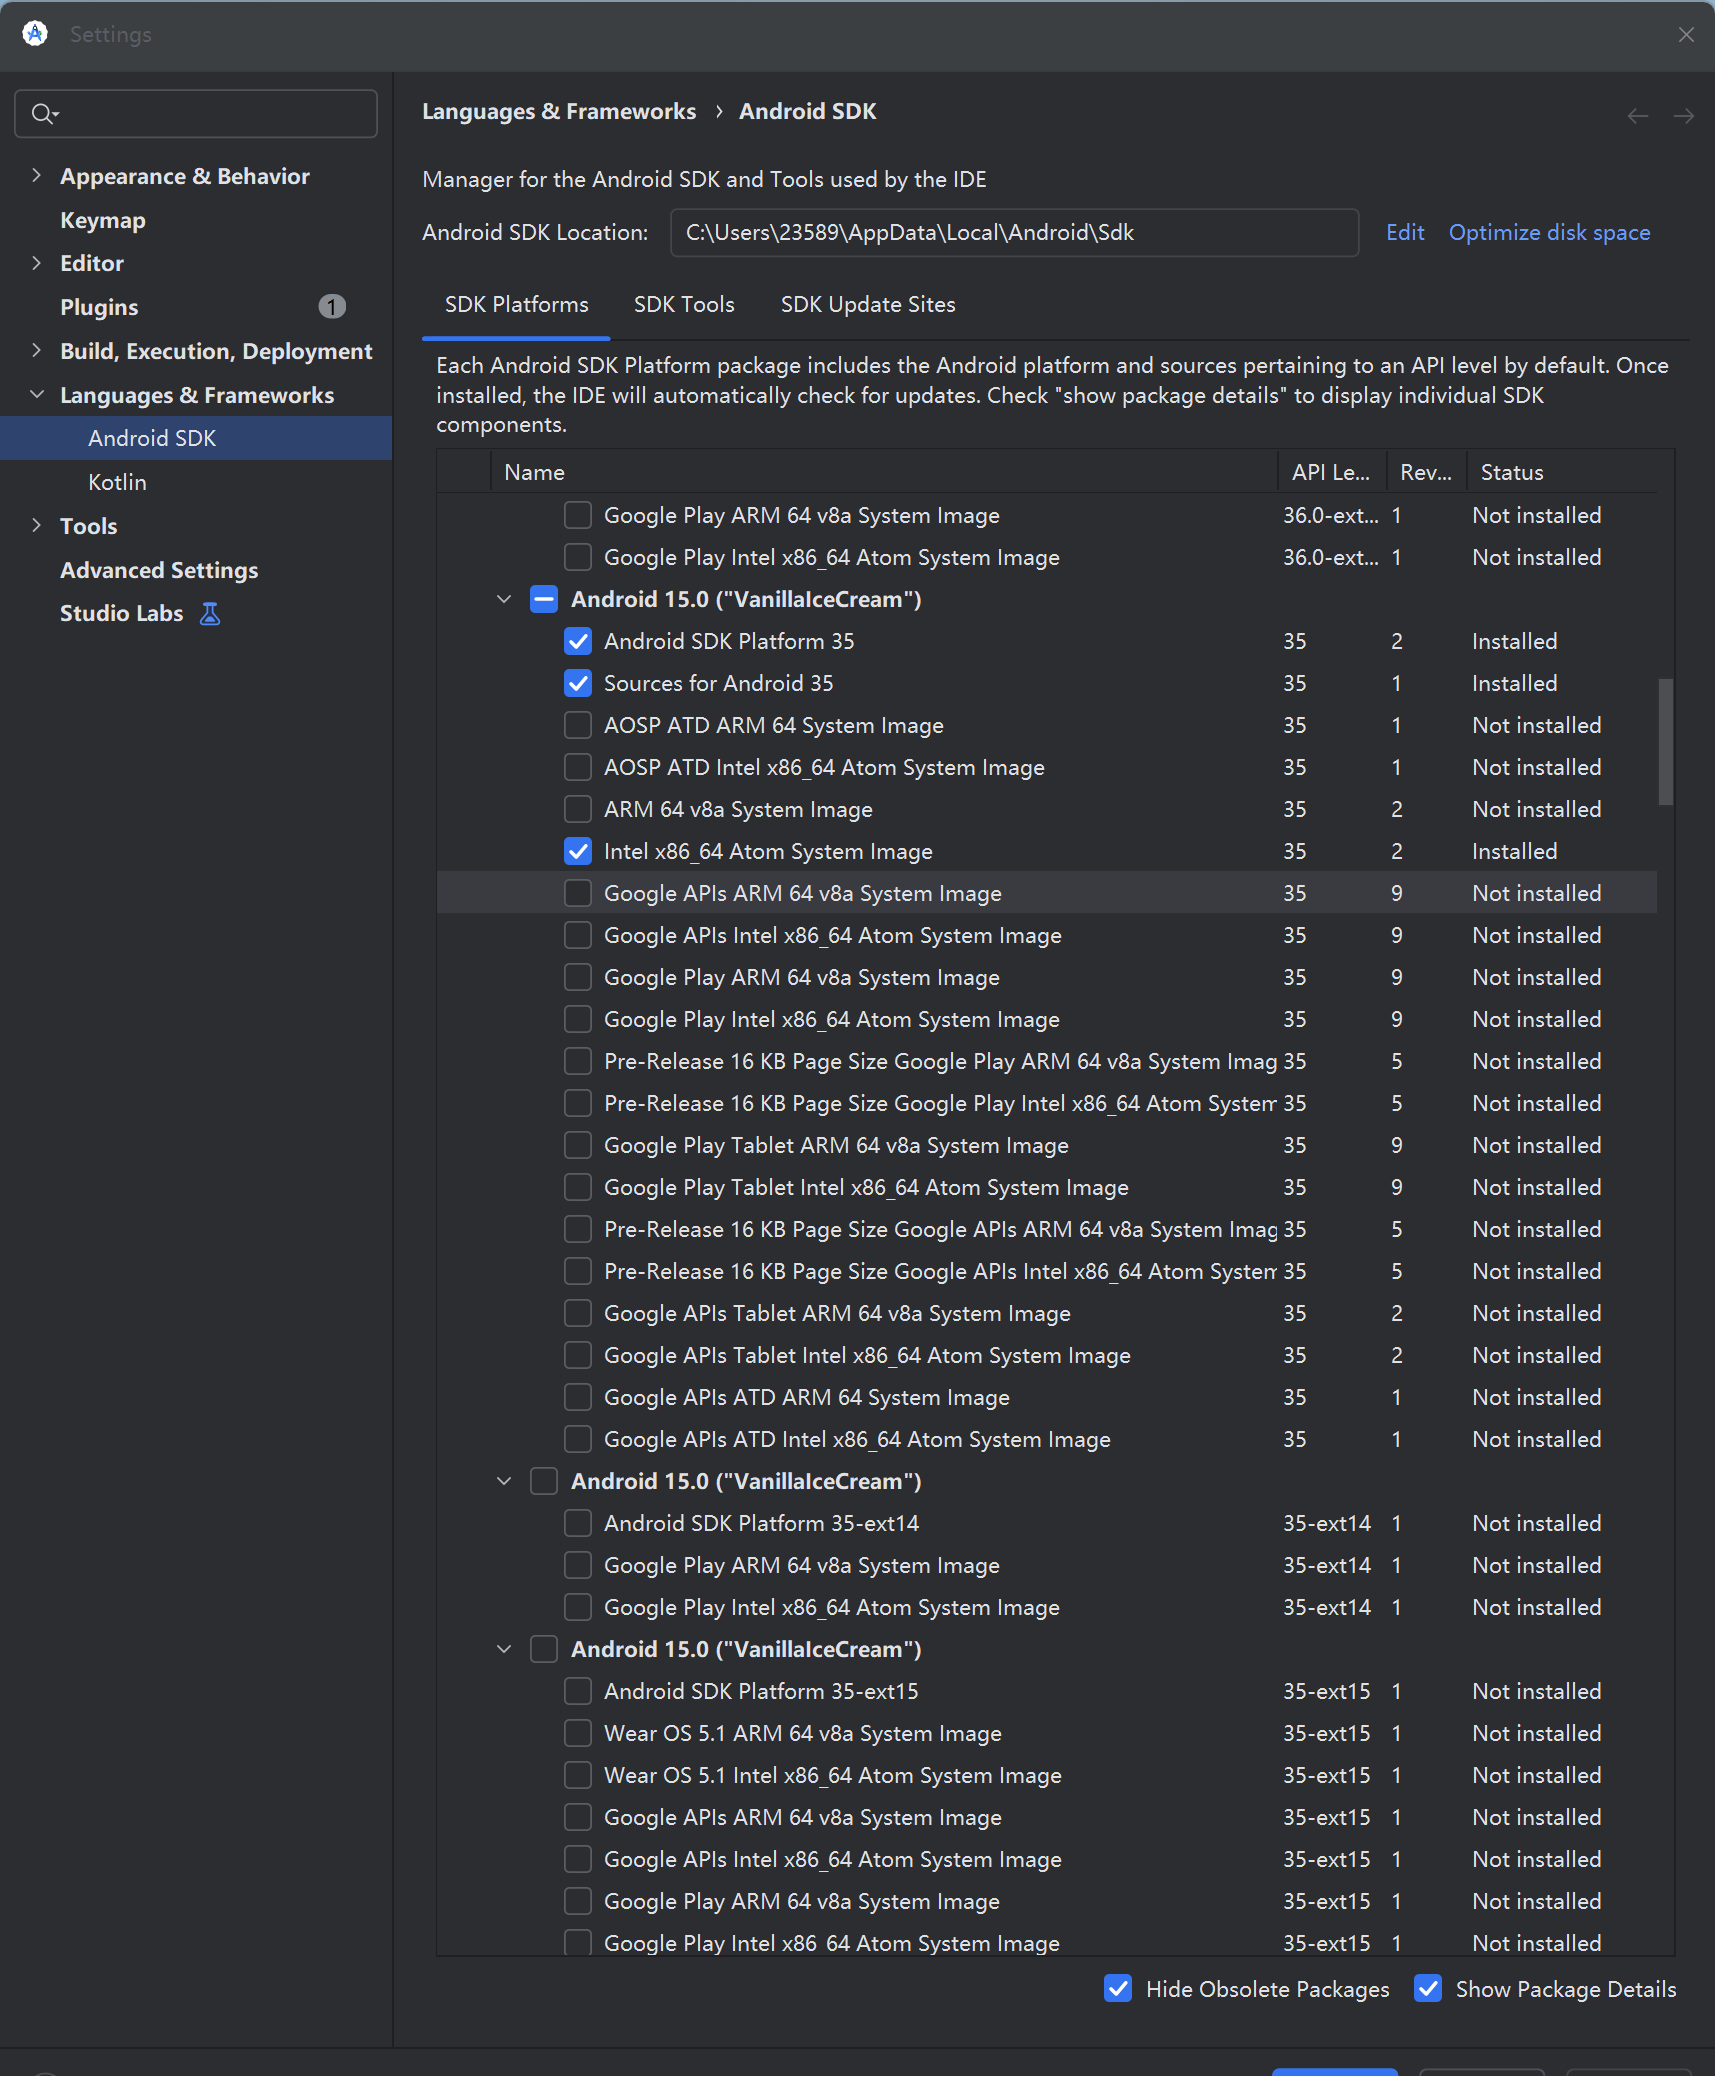Go back with the left arrow icon

tap(1637, 116)
